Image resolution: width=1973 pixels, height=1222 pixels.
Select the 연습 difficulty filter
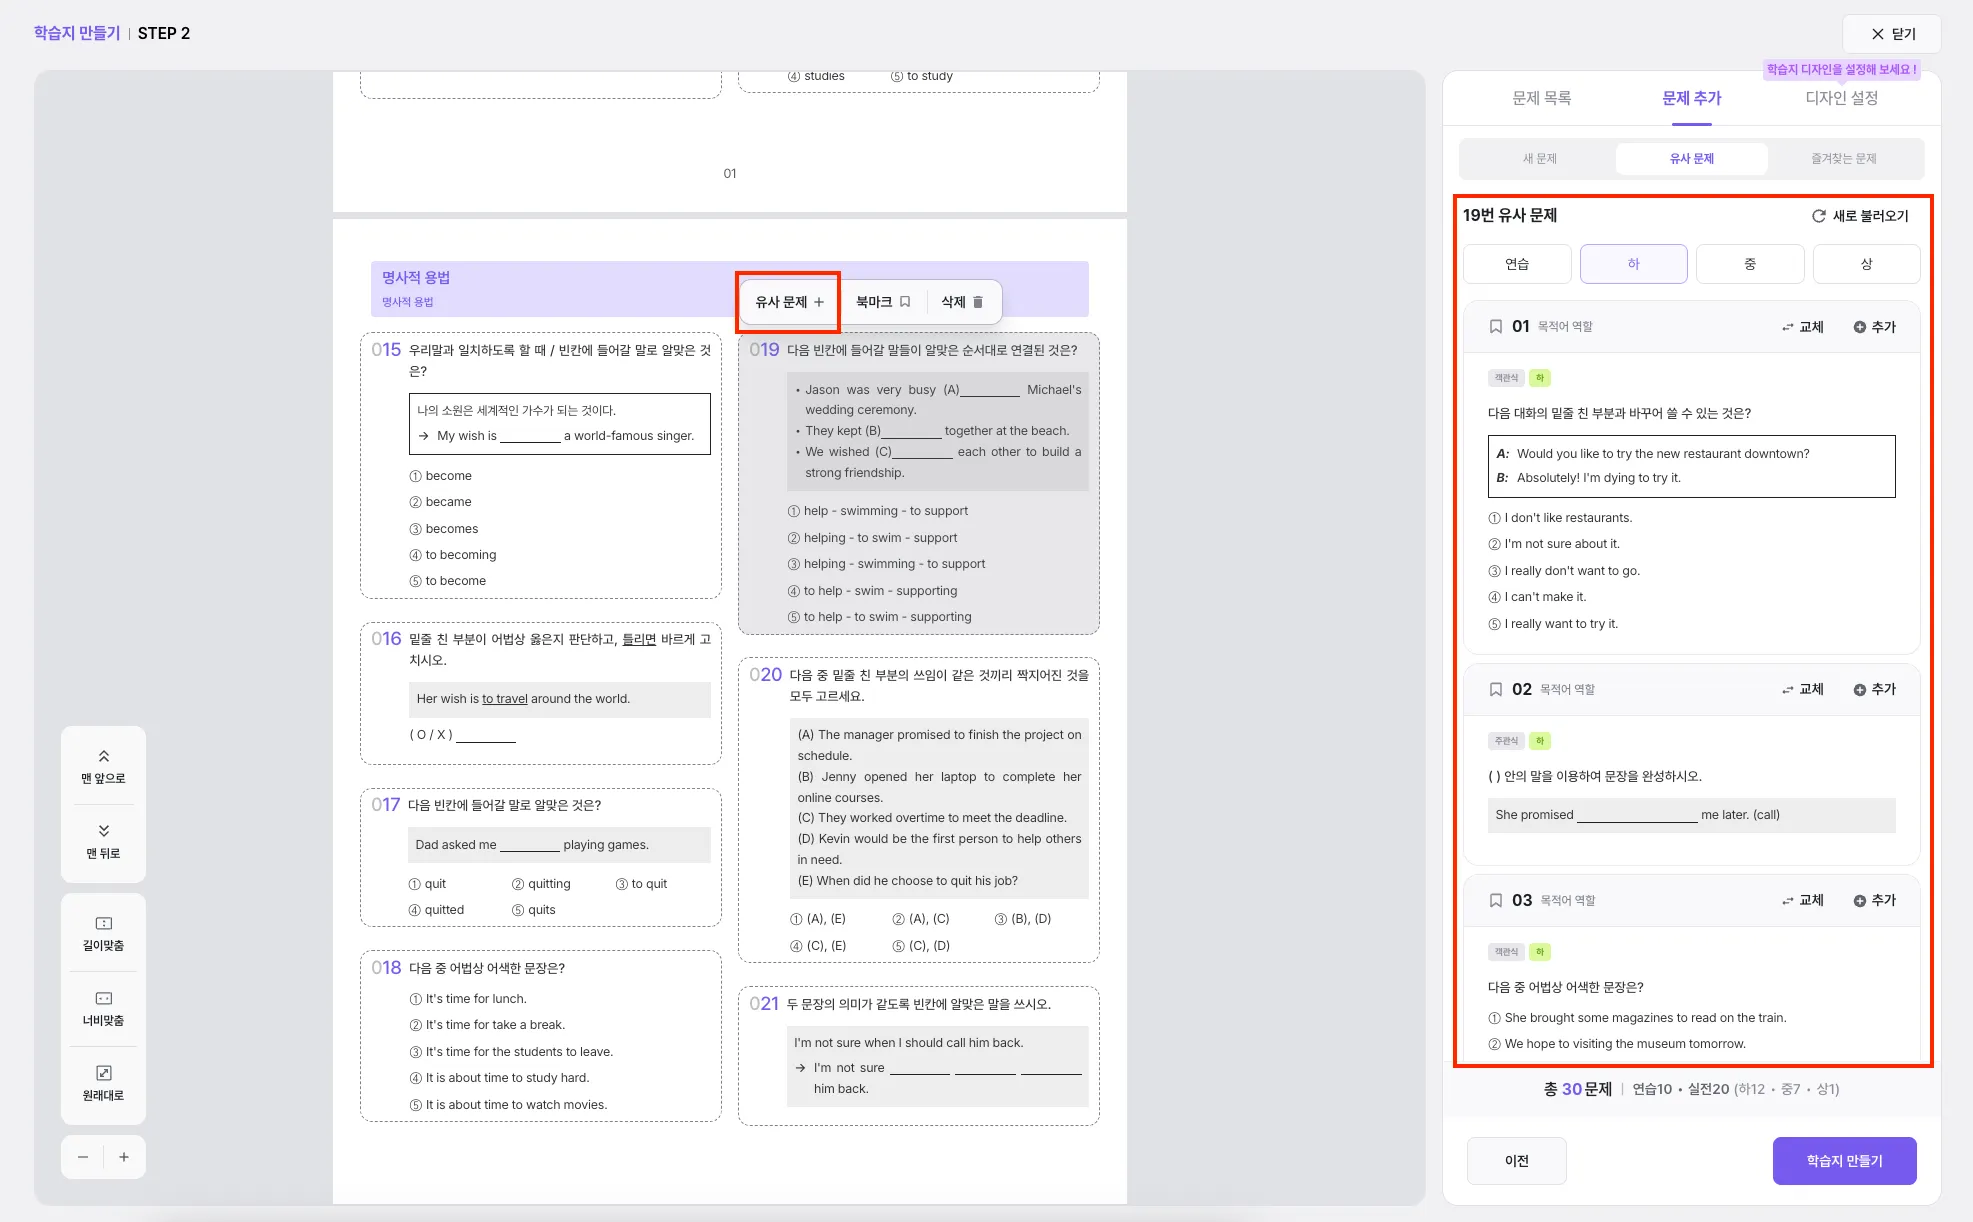(1517, 264)
